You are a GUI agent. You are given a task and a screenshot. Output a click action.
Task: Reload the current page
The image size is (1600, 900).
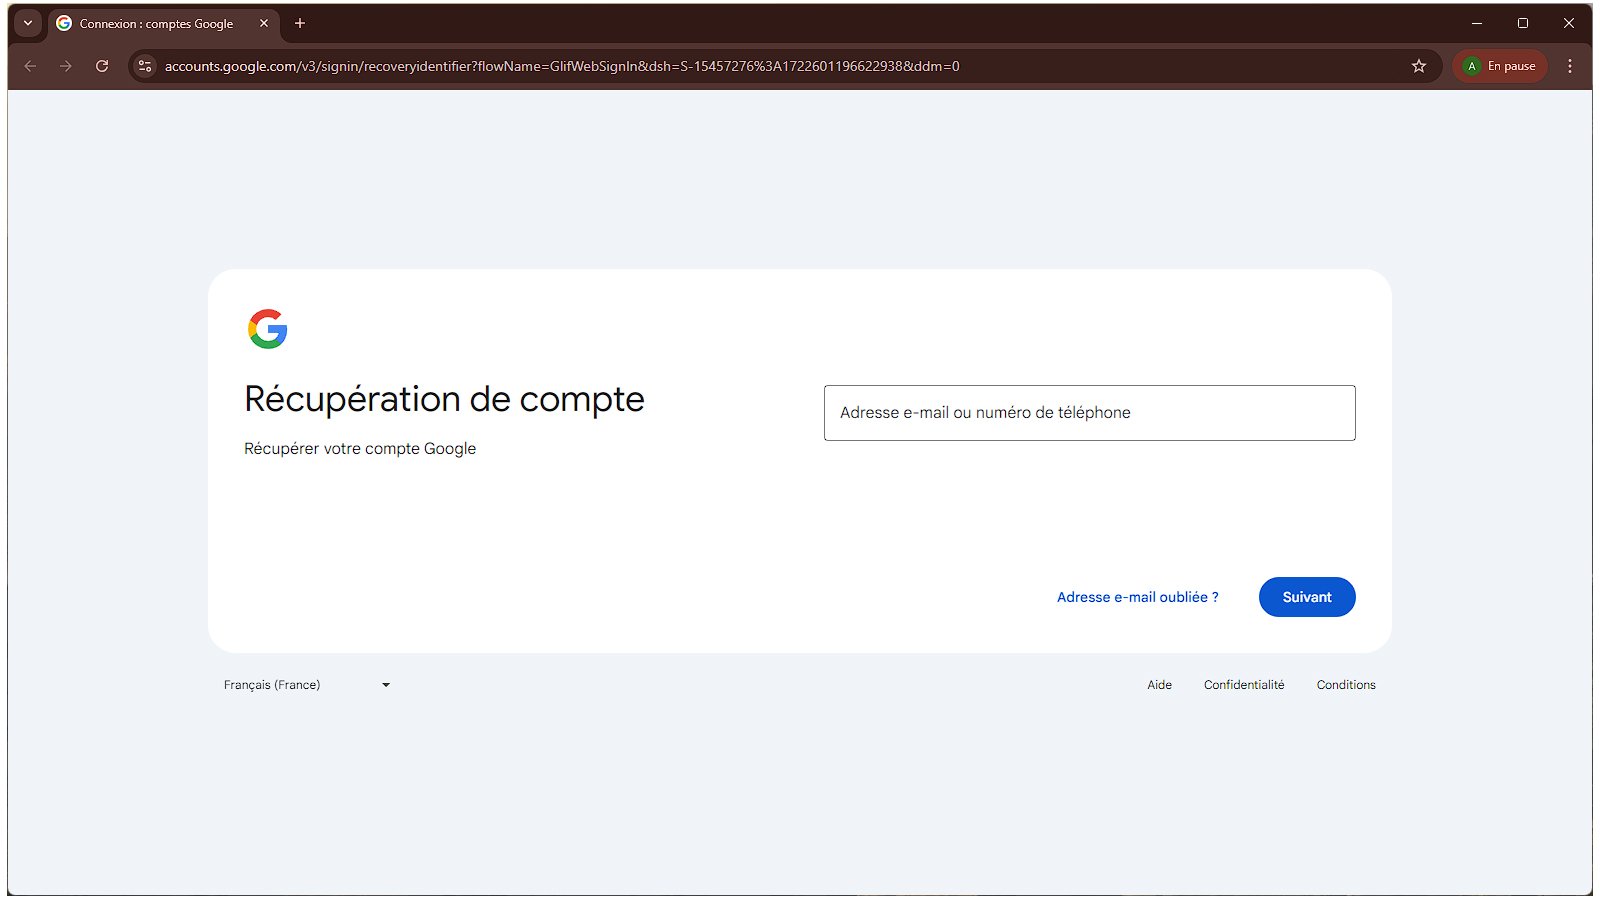102,66
